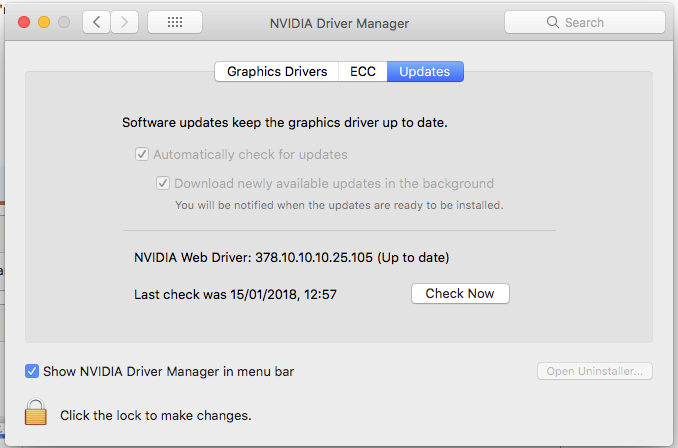Click the NVIDIA Web Driver version text

tap(291, 258)
